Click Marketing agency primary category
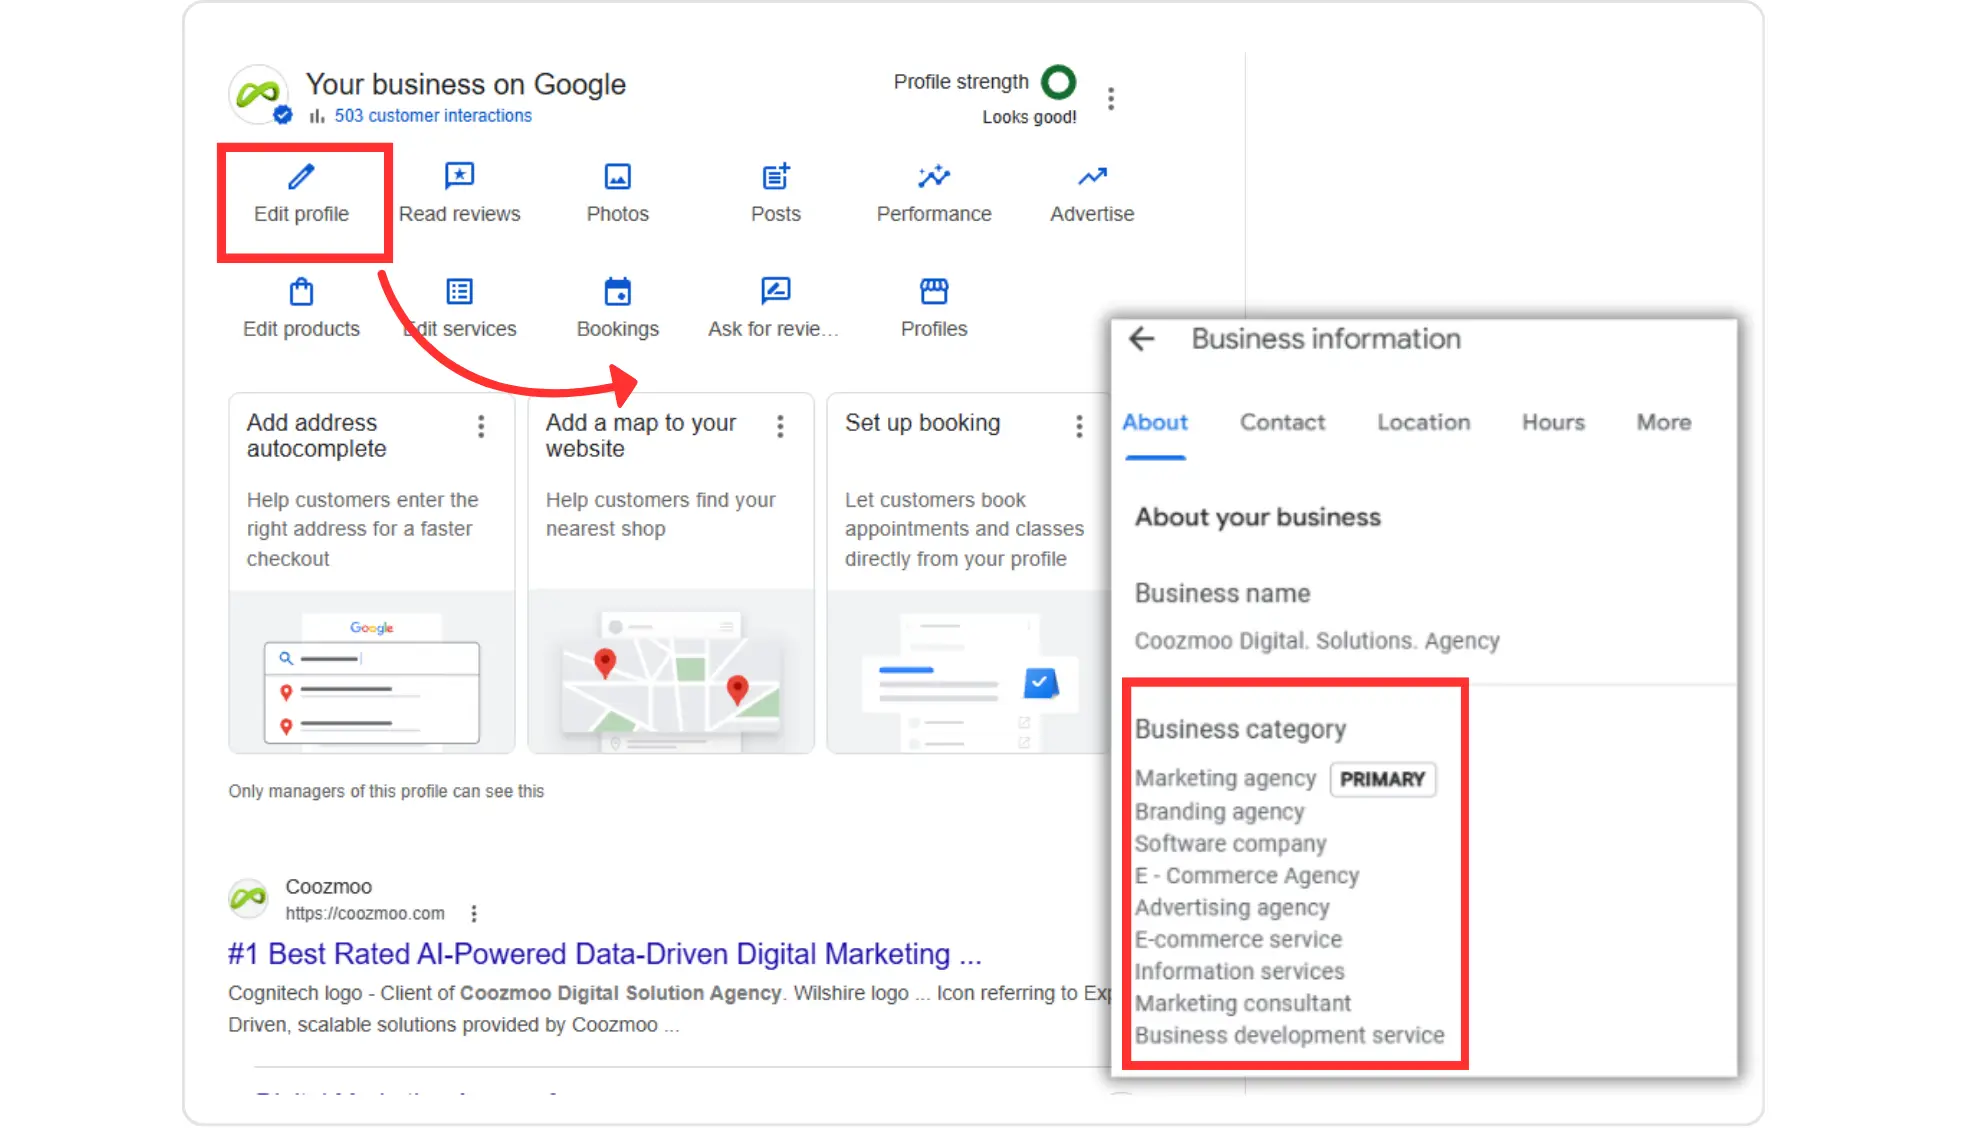The height and width of the screenshot is (1128, 1969). [x=1225, y=779]
